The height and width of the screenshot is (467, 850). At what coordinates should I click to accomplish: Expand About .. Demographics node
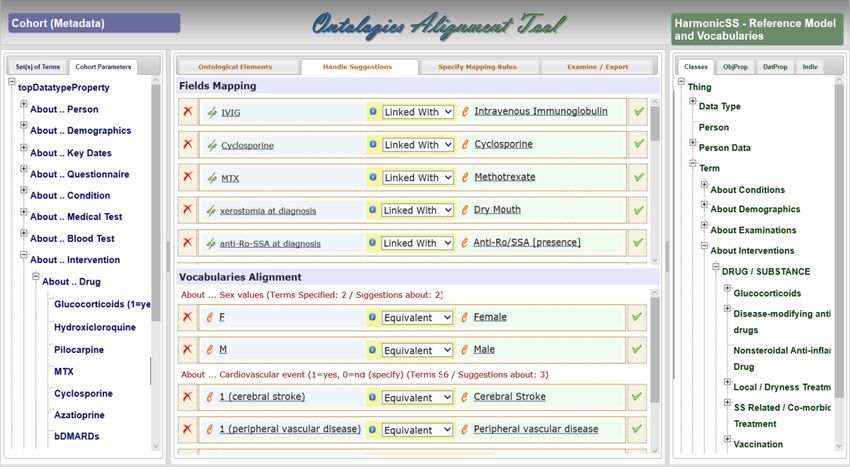pyautogui.click(x=23, y=125)
